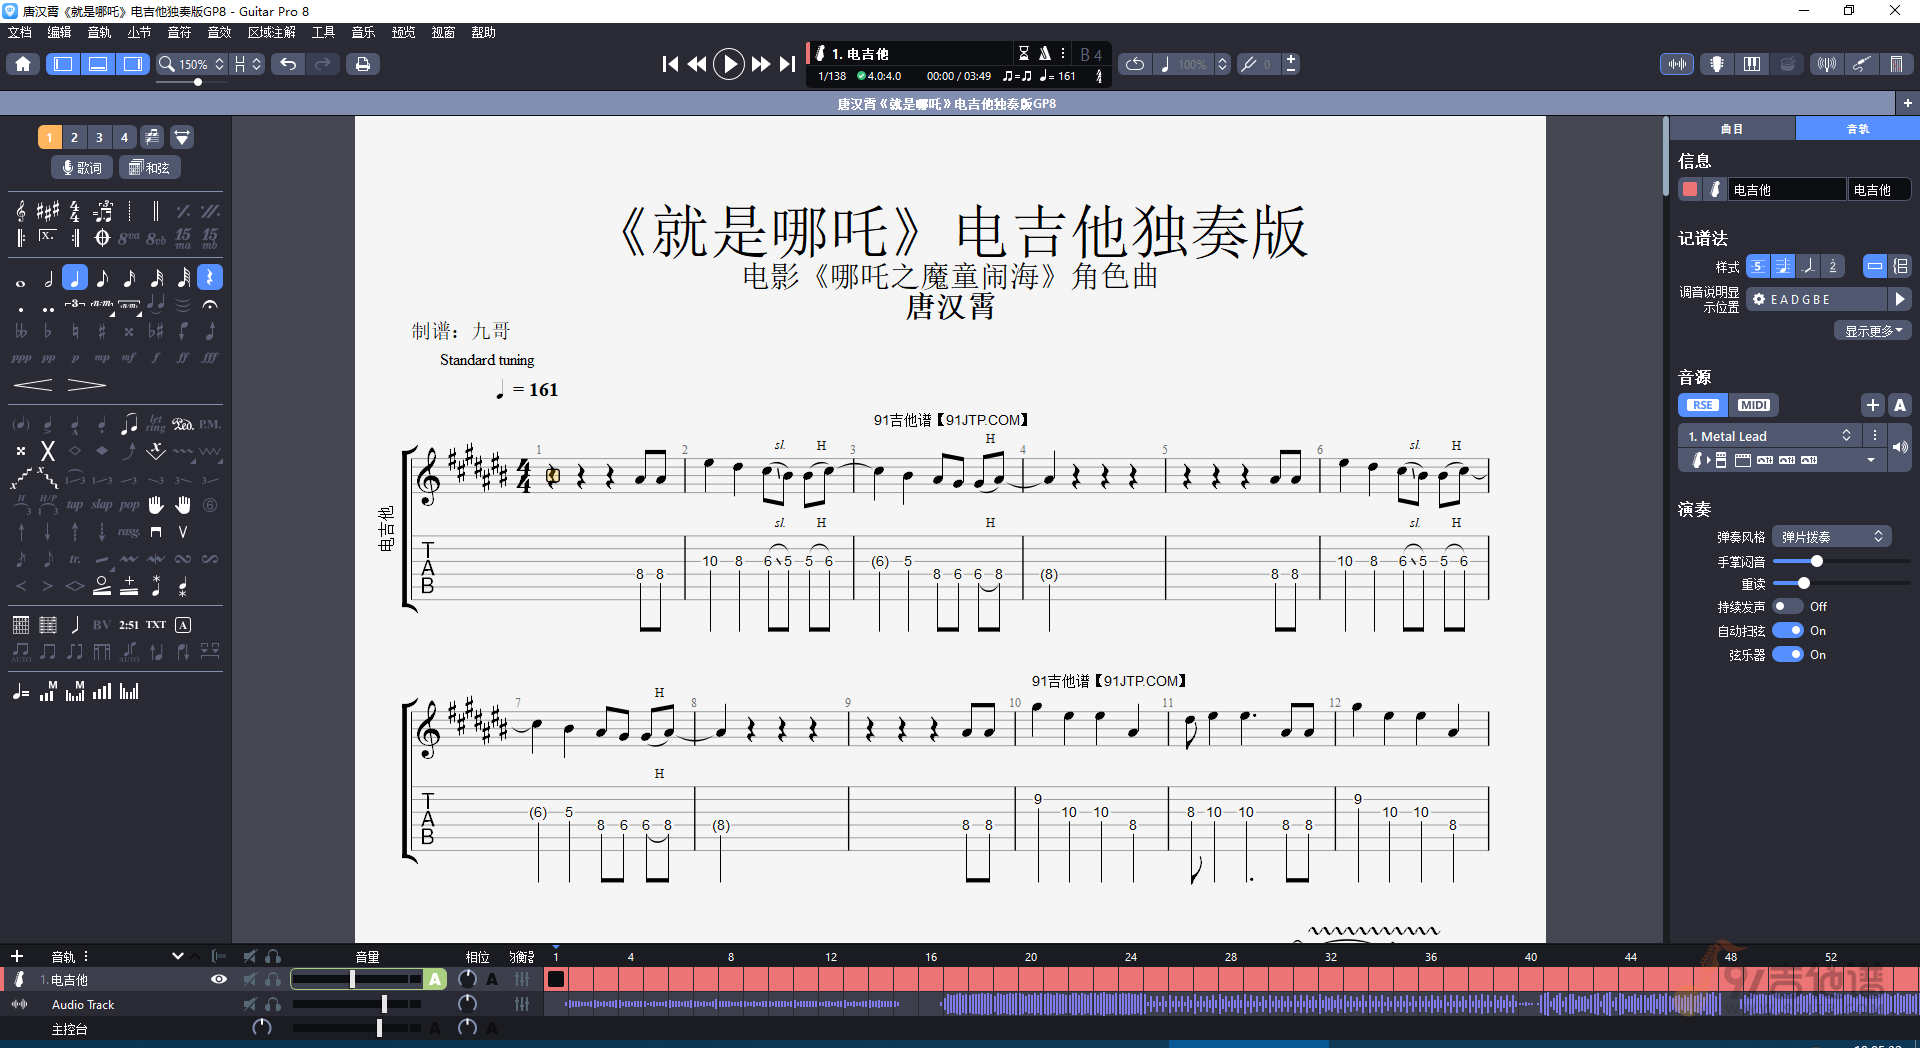The width and height of the screenshot is (1920, 1048).
Task: Open the fretboard view guitar icon
Action: (x=1717, y=64)
